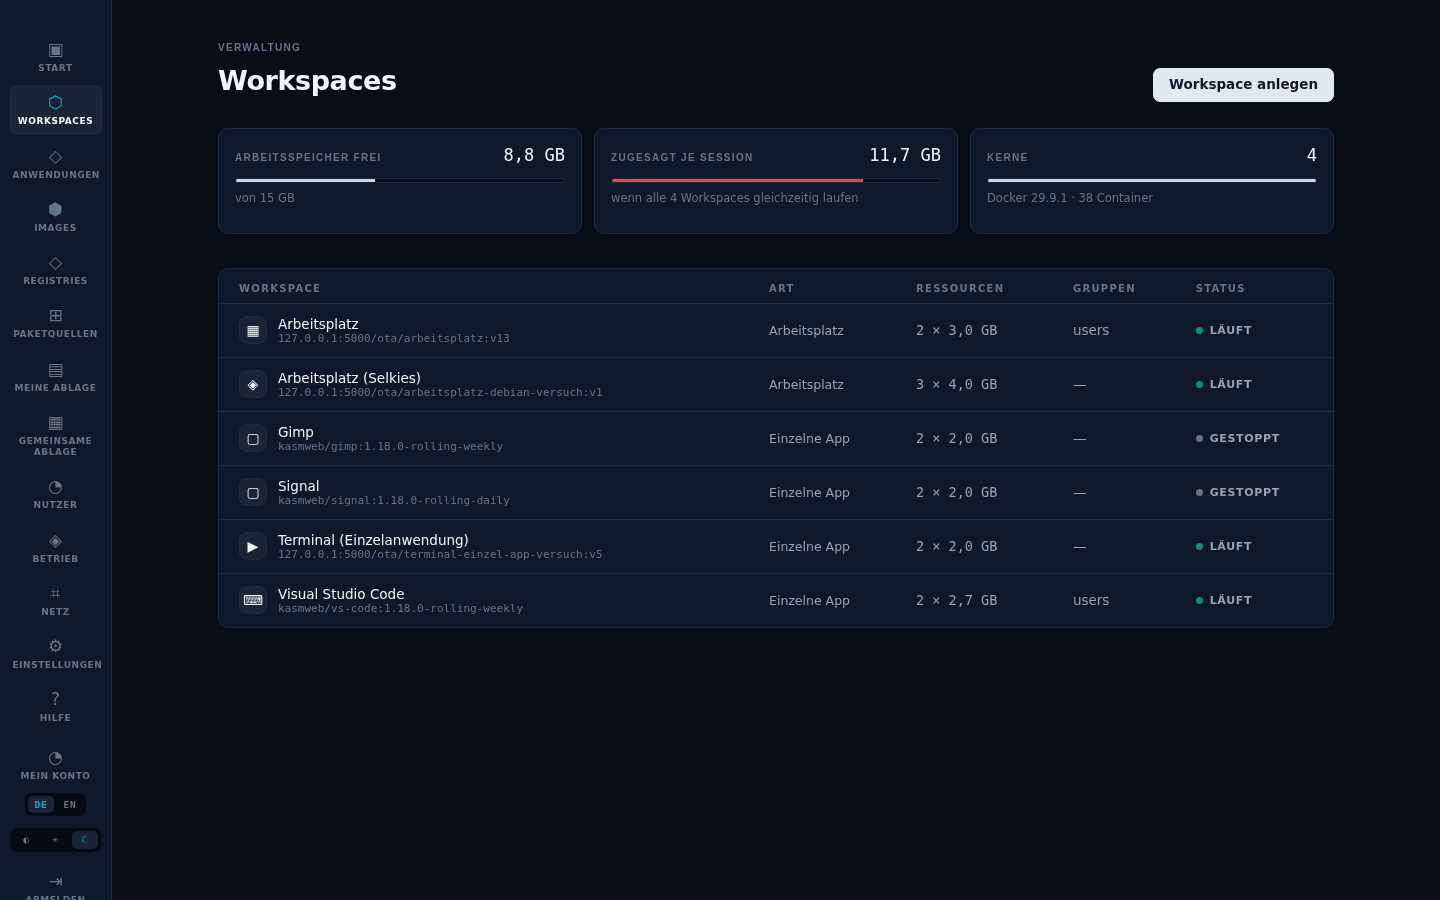This screenshot has width=1440, height=900.
Task: Click the "Ressourcen" column header
Action: point(960,288)
